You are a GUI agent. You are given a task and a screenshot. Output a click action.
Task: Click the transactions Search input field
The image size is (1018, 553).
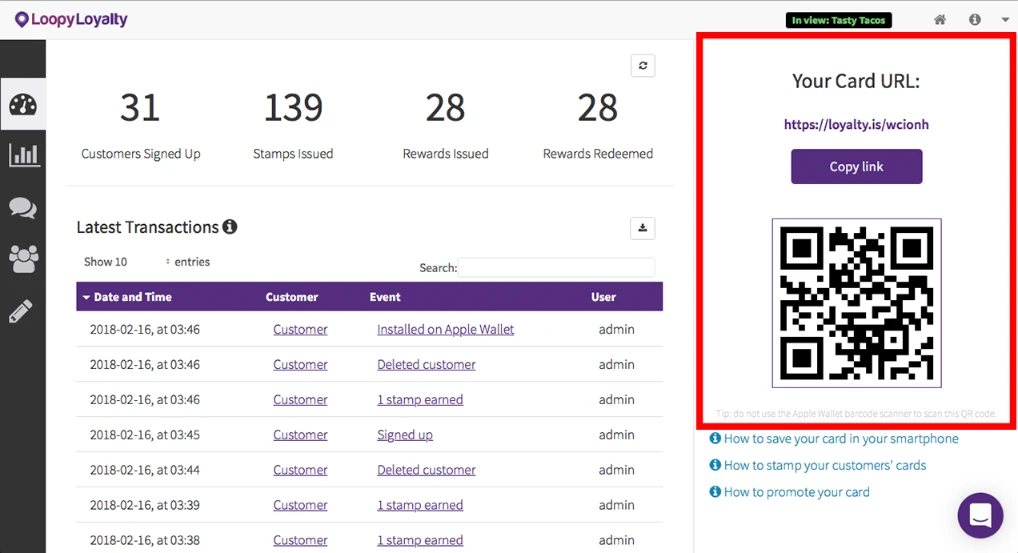click(556, 267)
